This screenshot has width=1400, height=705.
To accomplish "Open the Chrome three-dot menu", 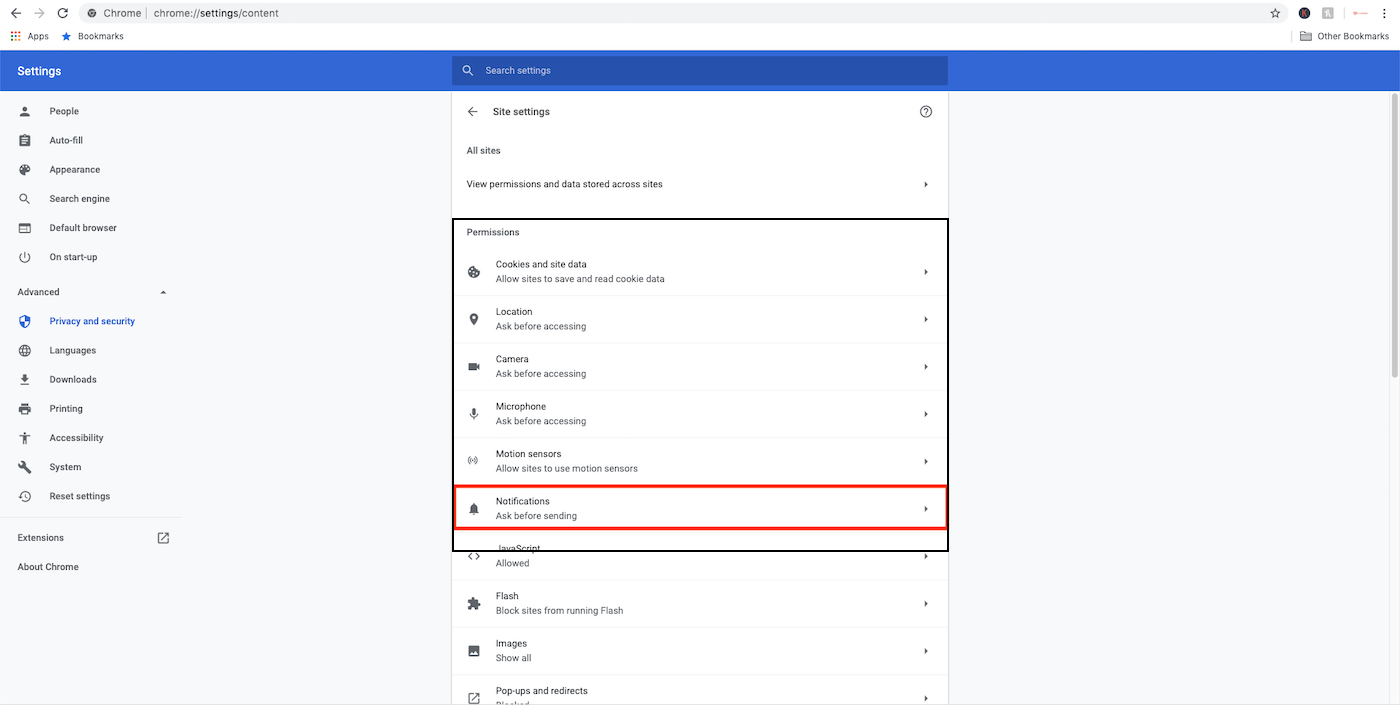I will pos(1386,13).
